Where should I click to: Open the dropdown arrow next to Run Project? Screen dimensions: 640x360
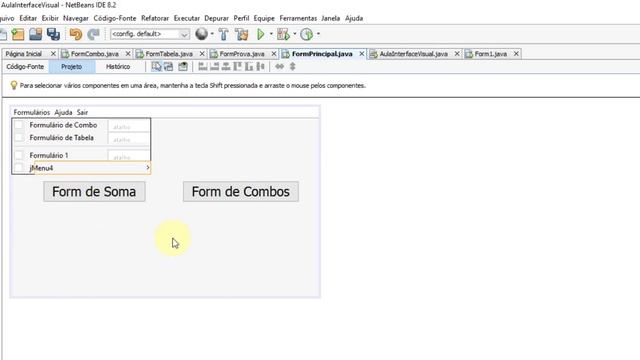[271, 34]
